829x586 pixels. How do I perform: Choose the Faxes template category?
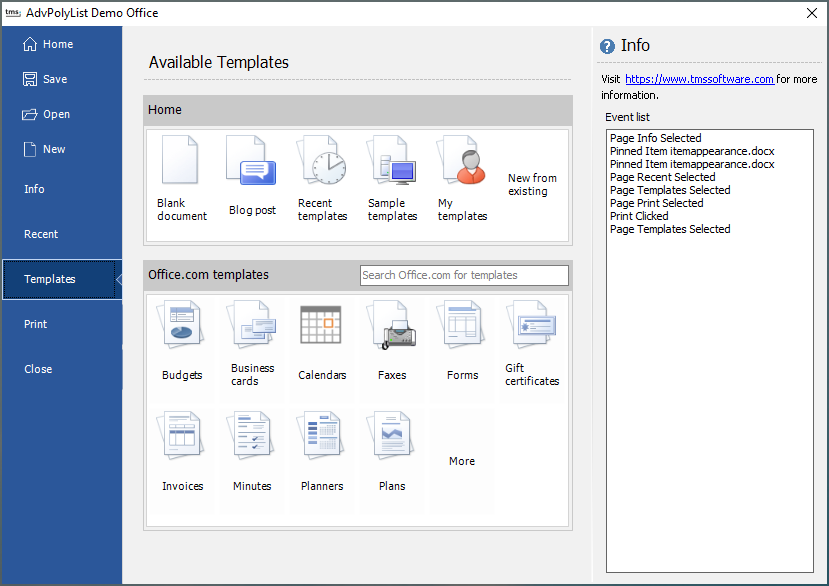[392, 328]
